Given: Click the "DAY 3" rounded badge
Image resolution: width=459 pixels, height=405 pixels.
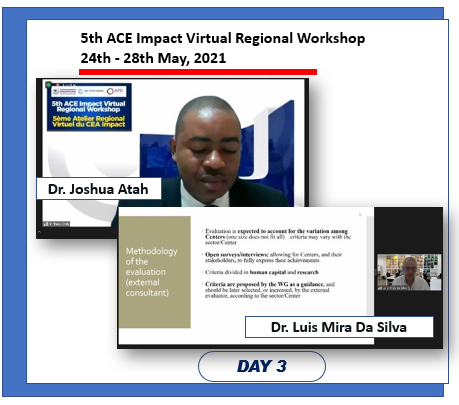Looking at the screenshot, I should pos(262,366).
